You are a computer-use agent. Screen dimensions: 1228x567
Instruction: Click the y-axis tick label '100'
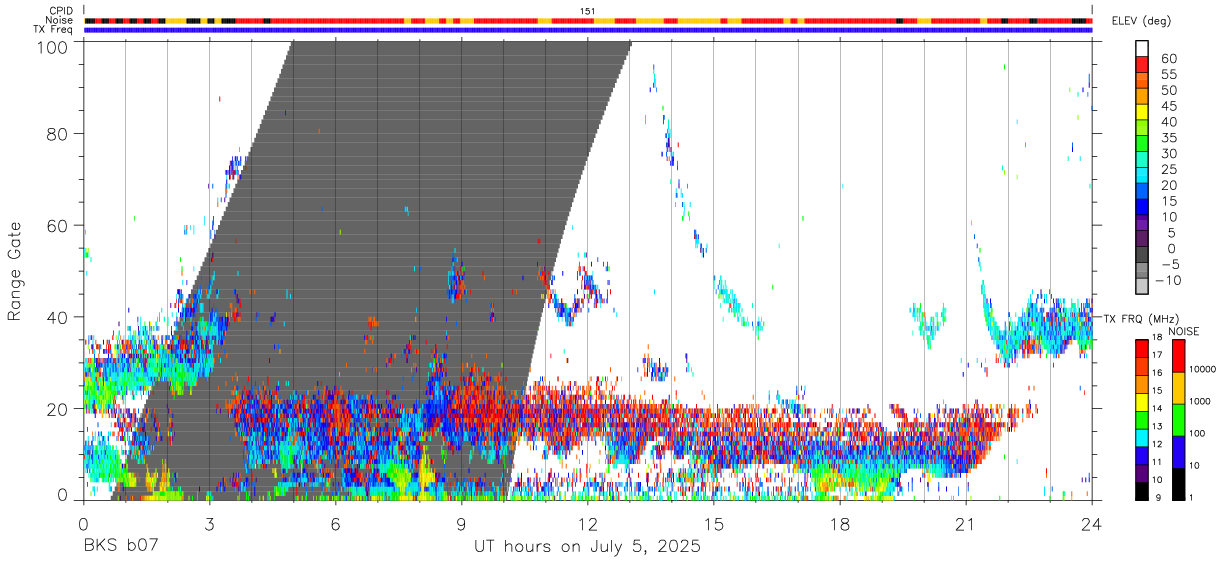tap(53, 47)
